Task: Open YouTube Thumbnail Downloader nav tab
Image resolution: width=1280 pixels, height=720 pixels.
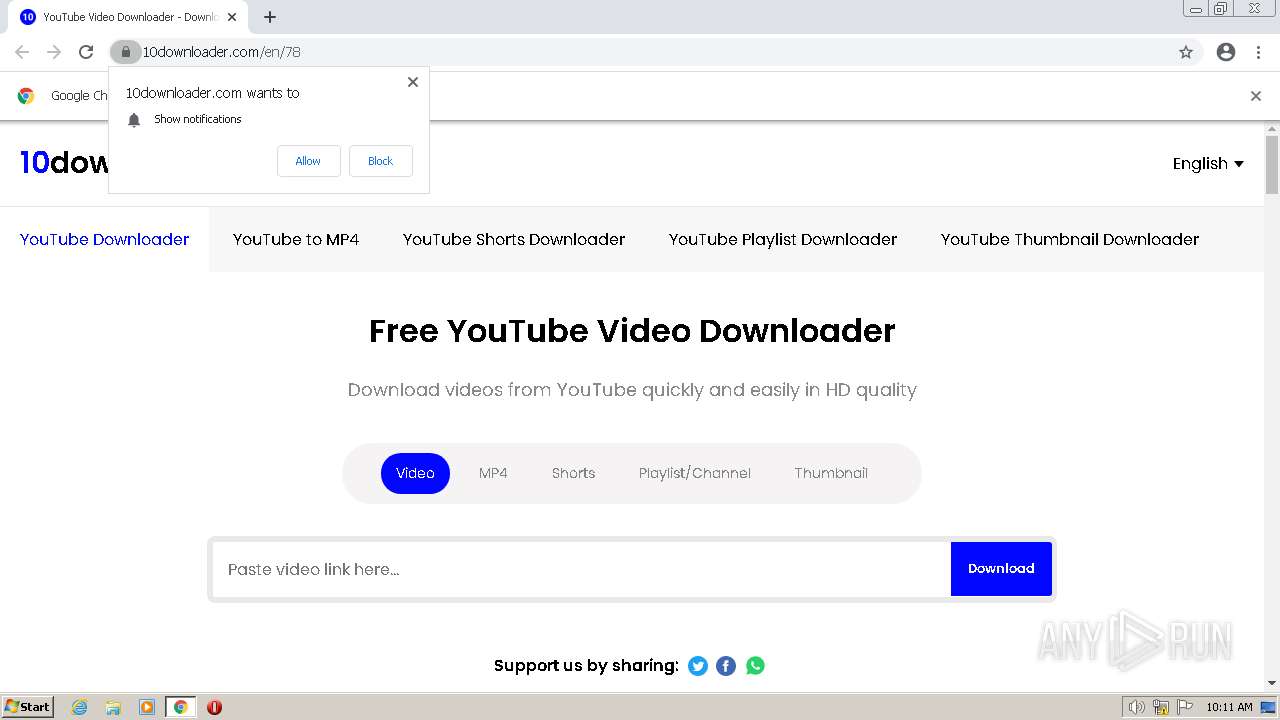Action: [x=1070, y=239]
